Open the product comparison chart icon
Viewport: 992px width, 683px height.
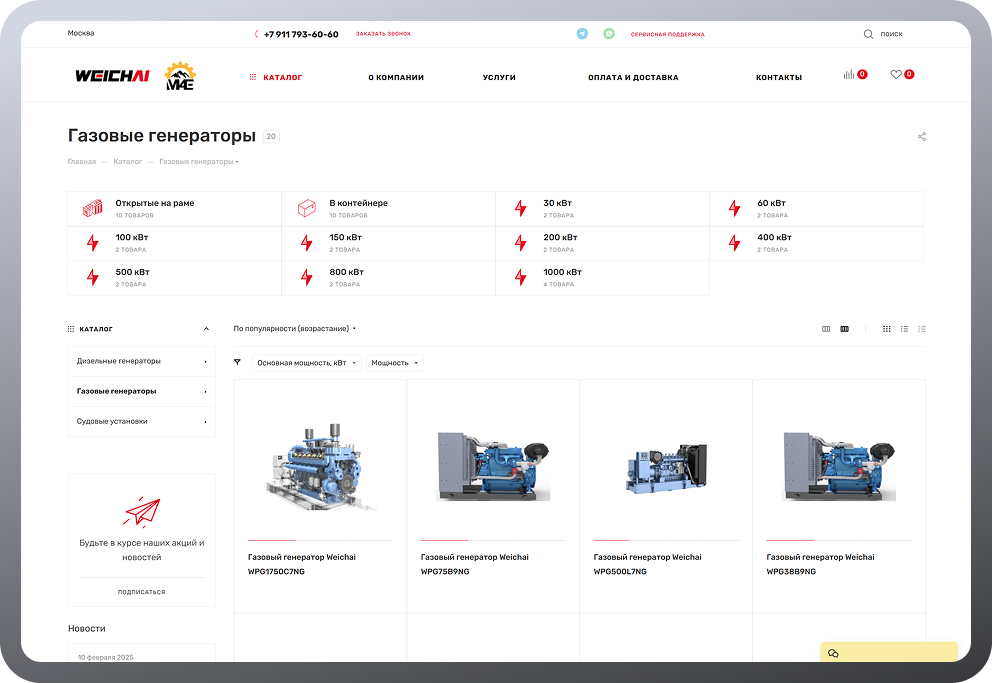(849, 75)
